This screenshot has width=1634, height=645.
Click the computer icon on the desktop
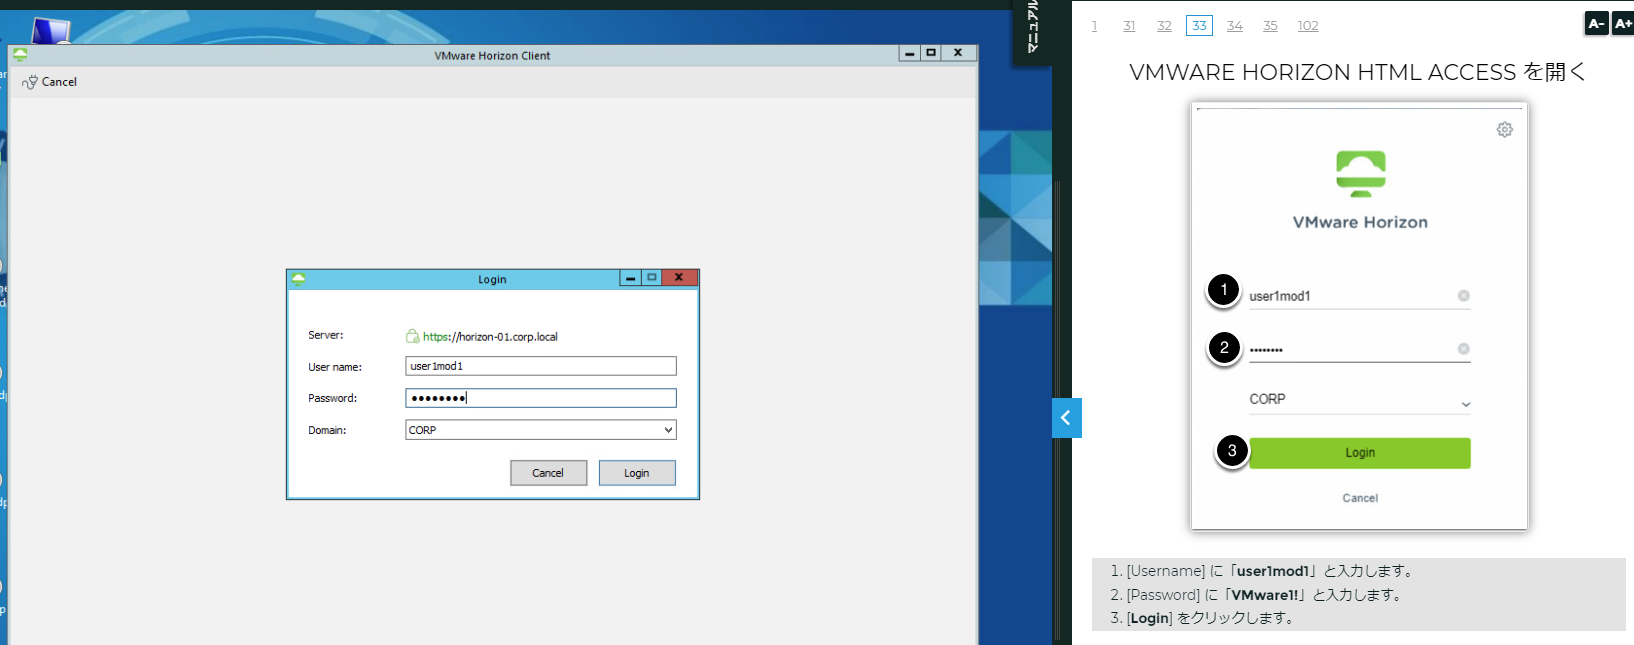pos(50,31)
